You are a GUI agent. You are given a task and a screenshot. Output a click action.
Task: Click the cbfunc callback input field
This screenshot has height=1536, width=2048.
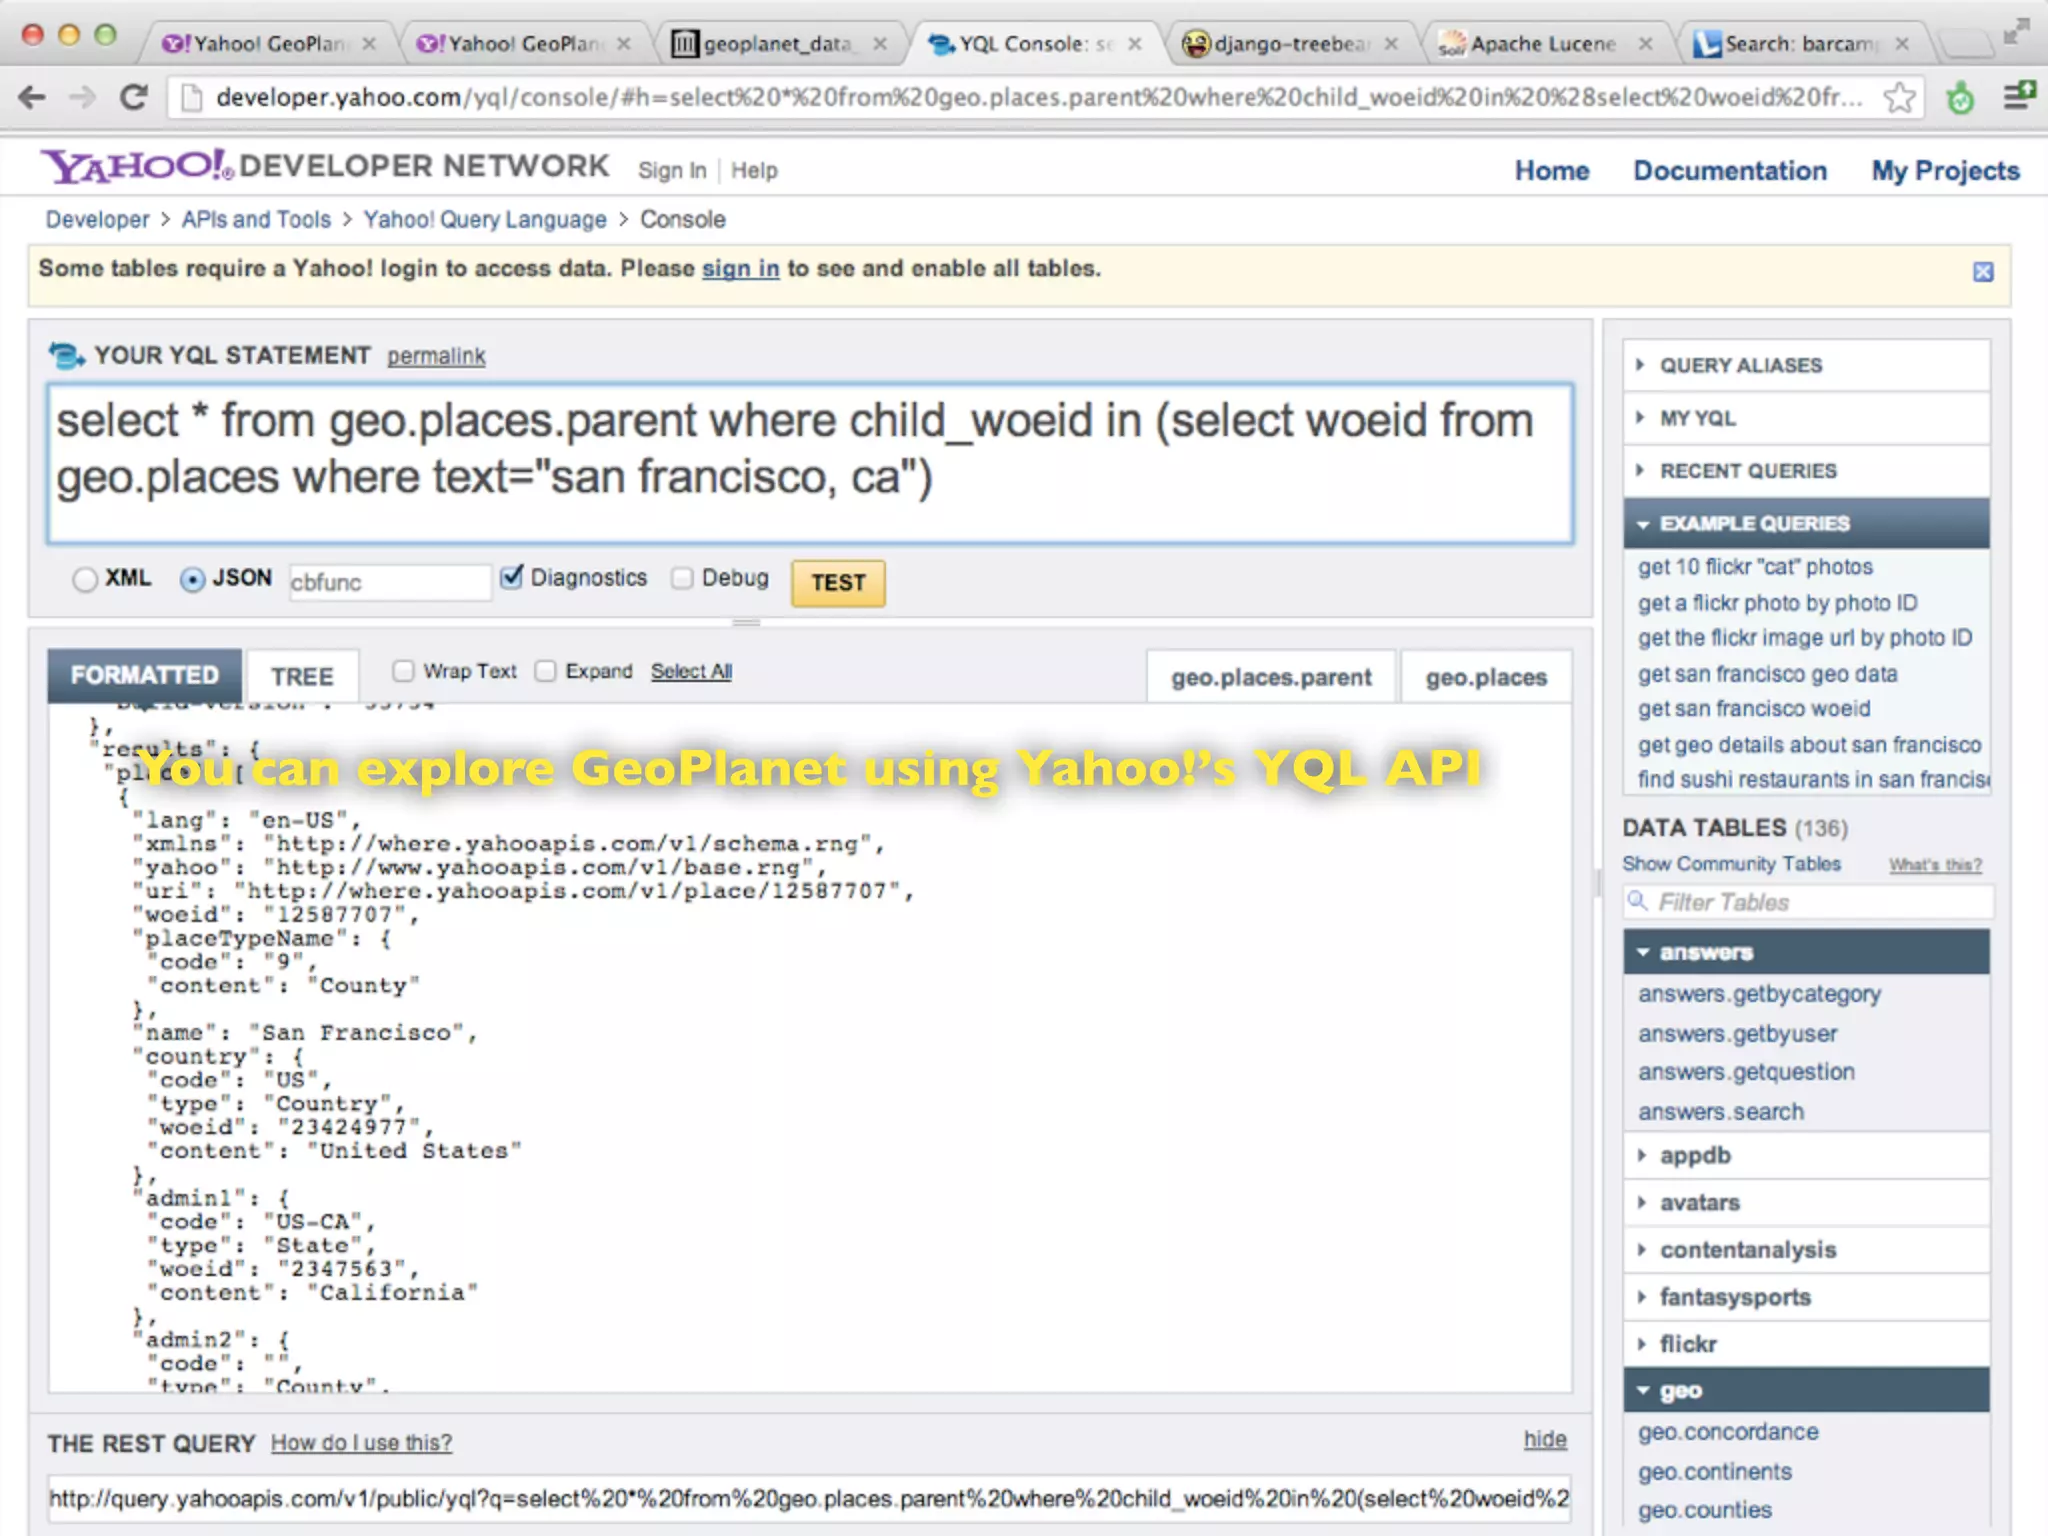(x=390, y=582)
